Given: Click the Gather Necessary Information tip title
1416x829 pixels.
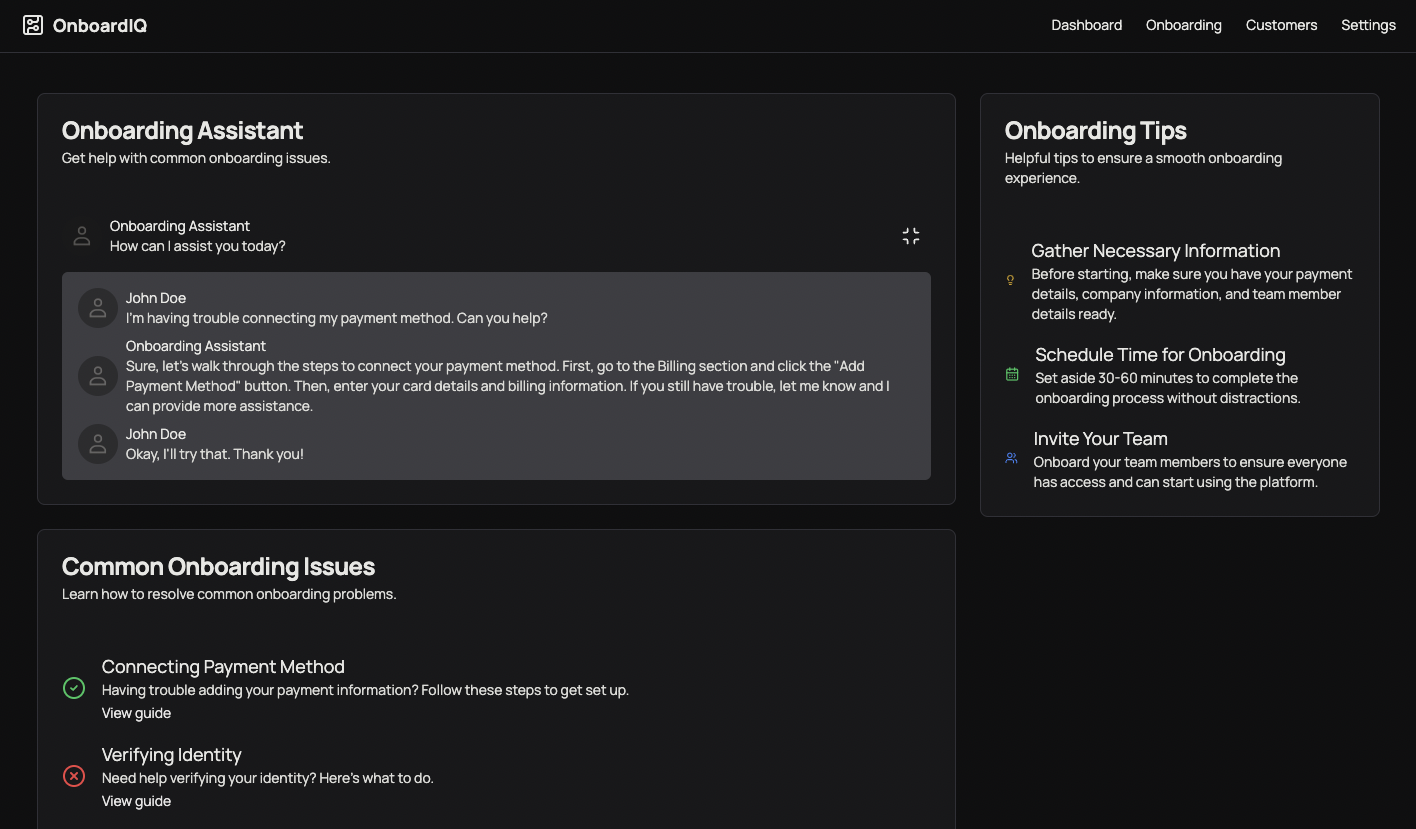Looking at the screenshot, I should [x=1156, y=251].
